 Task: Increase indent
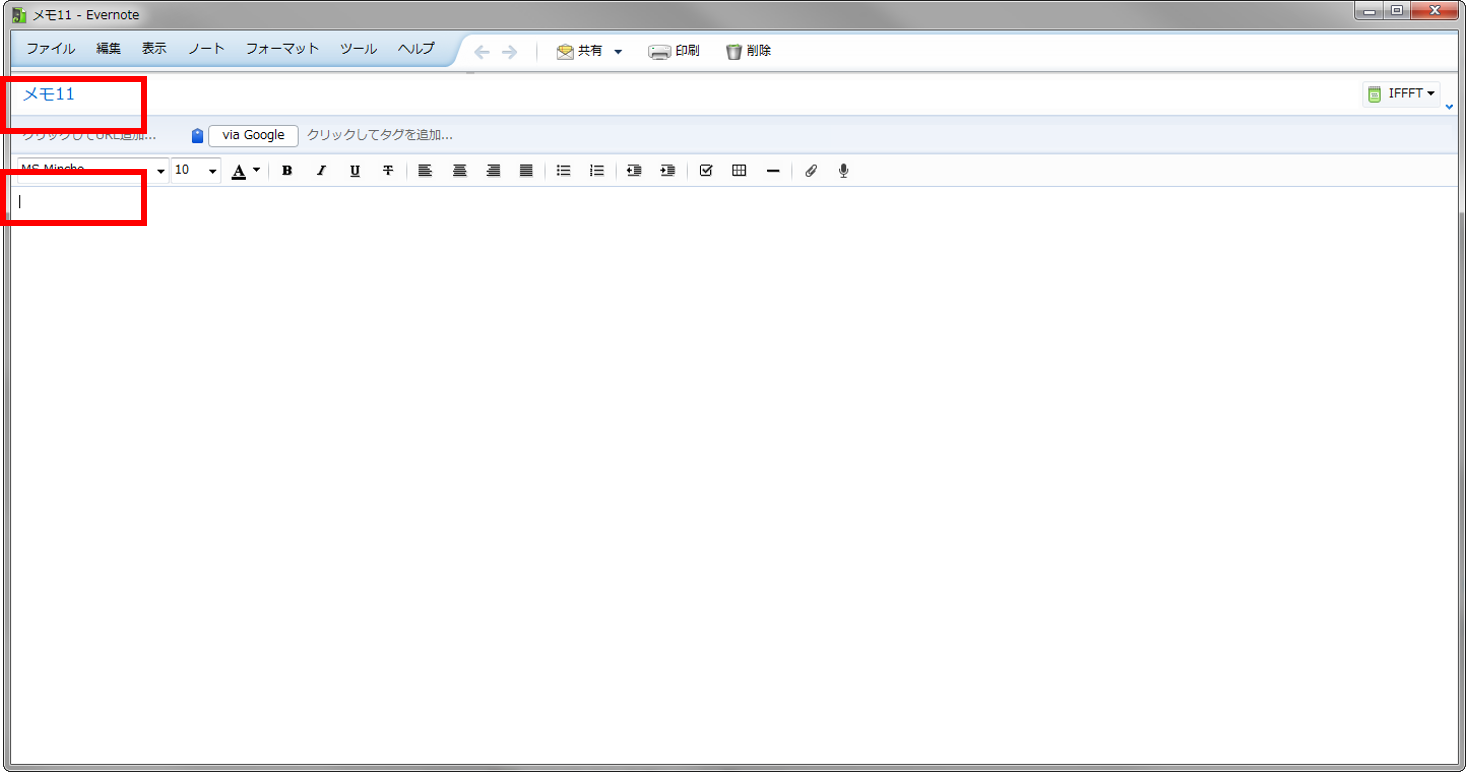(668, 171)
